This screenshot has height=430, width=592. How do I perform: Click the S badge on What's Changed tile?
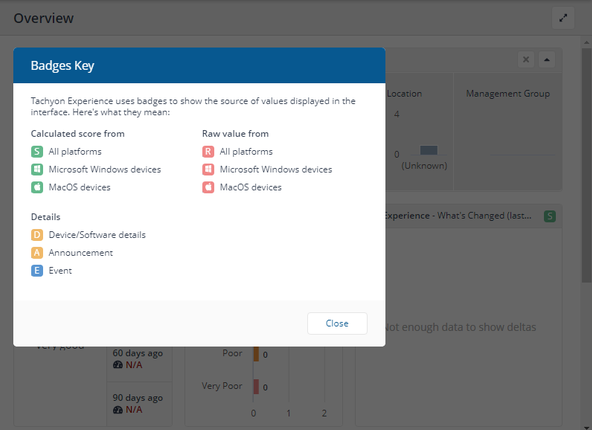point(550,216)
